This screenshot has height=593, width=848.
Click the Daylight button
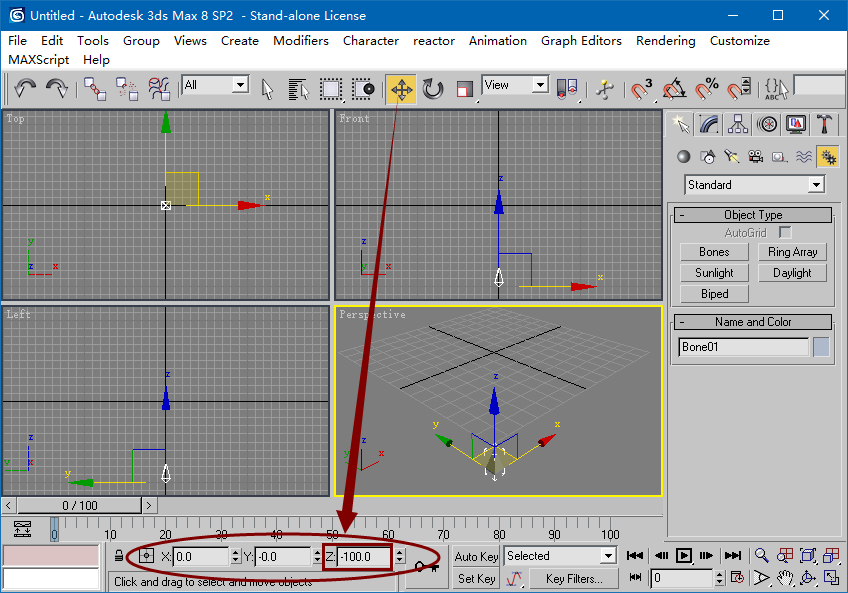coord(792,273)
